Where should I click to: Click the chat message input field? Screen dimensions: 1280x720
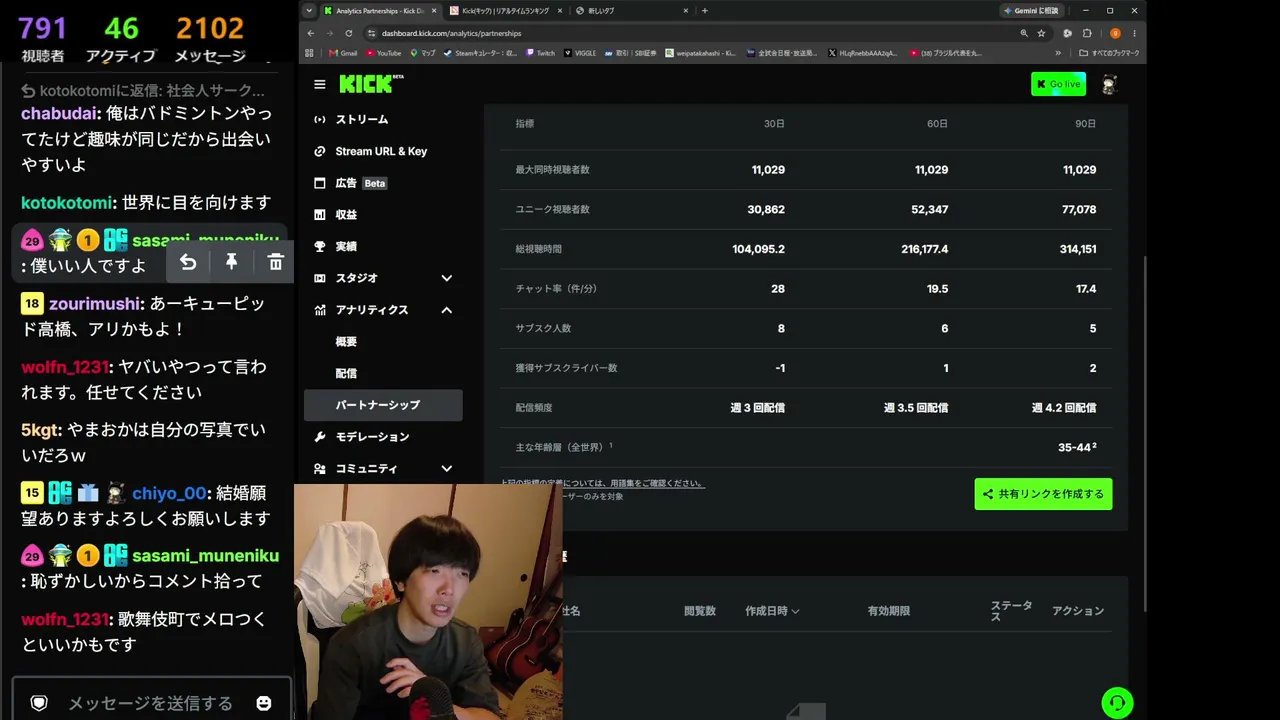pyautogui.click(x=150, y=703)
